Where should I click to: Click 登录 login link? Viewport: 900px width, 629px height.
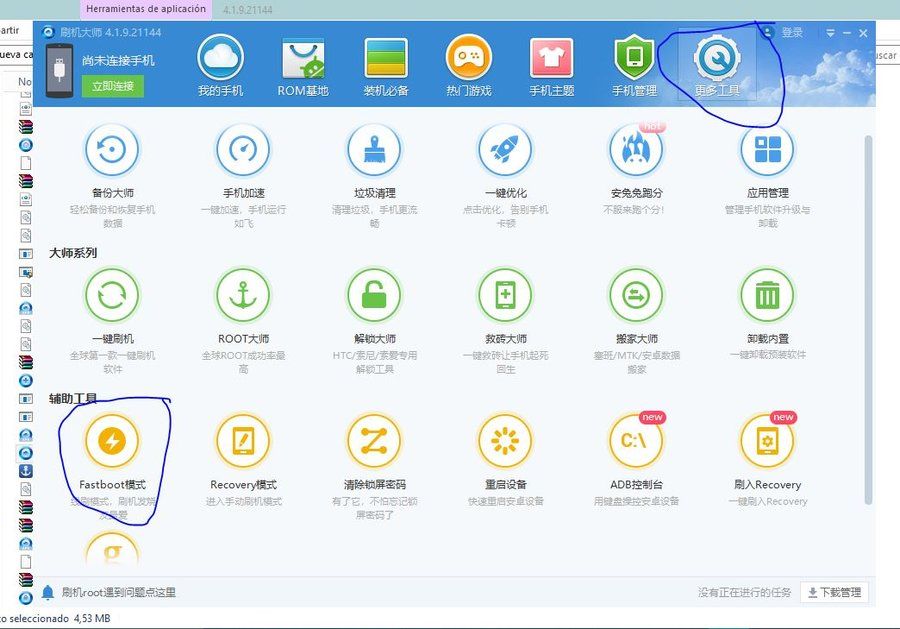pos(792,33)
